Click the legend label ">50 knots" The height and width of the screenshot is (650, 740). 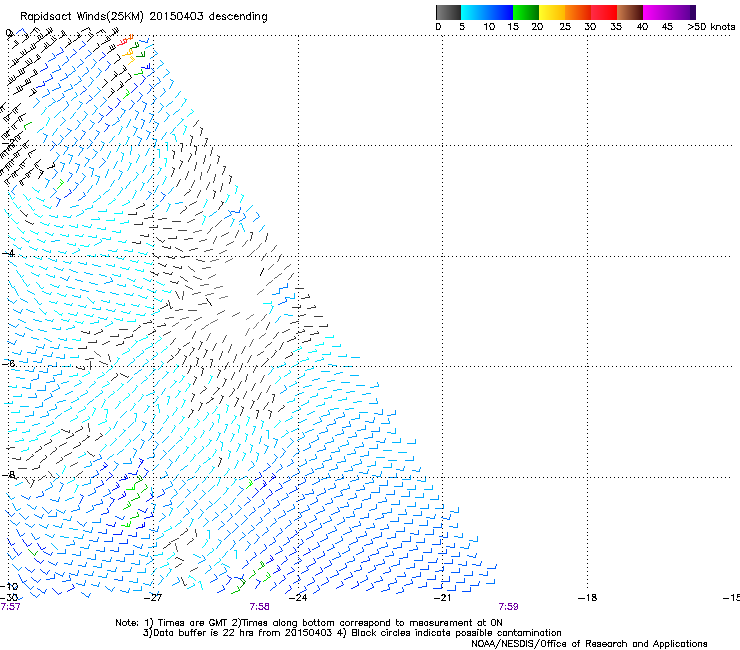[711, 27]
